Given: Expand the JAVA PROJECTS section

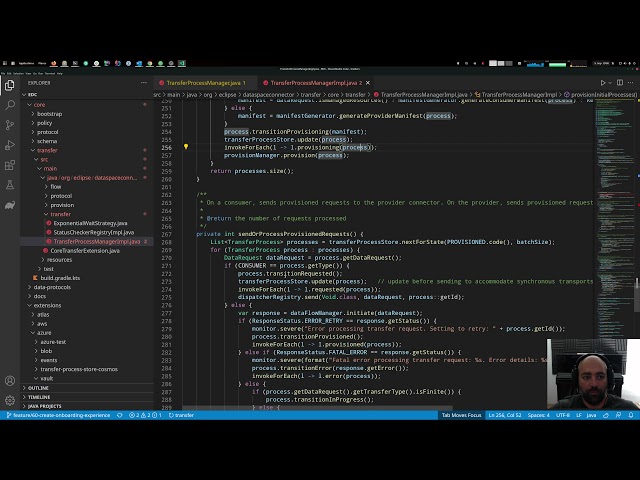Looking at the screenshot, I should point(45,406).
